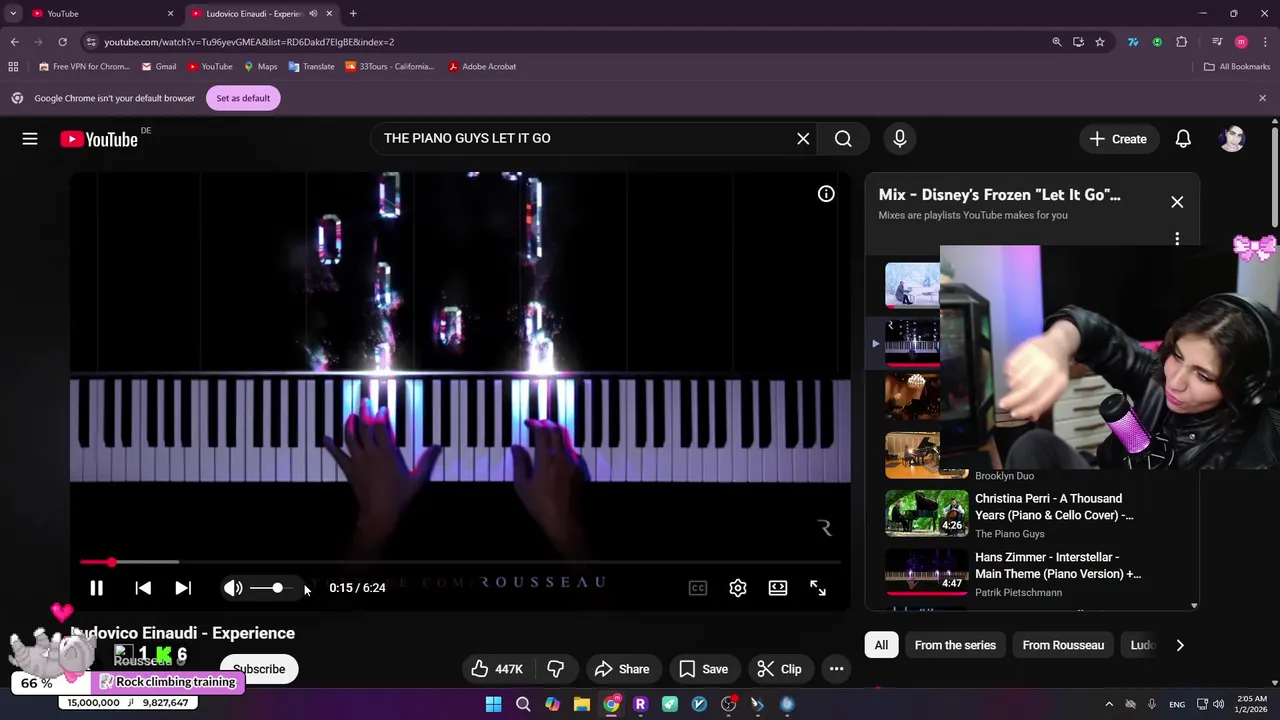Pause the playing video
The width and height of the screenshot is (1280, 720).
point(97,588)
